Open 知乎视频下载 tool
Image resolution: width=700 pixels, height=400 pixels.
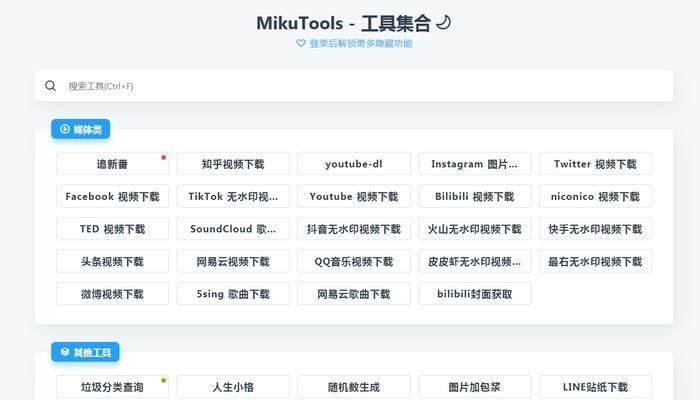pos(233,164)
